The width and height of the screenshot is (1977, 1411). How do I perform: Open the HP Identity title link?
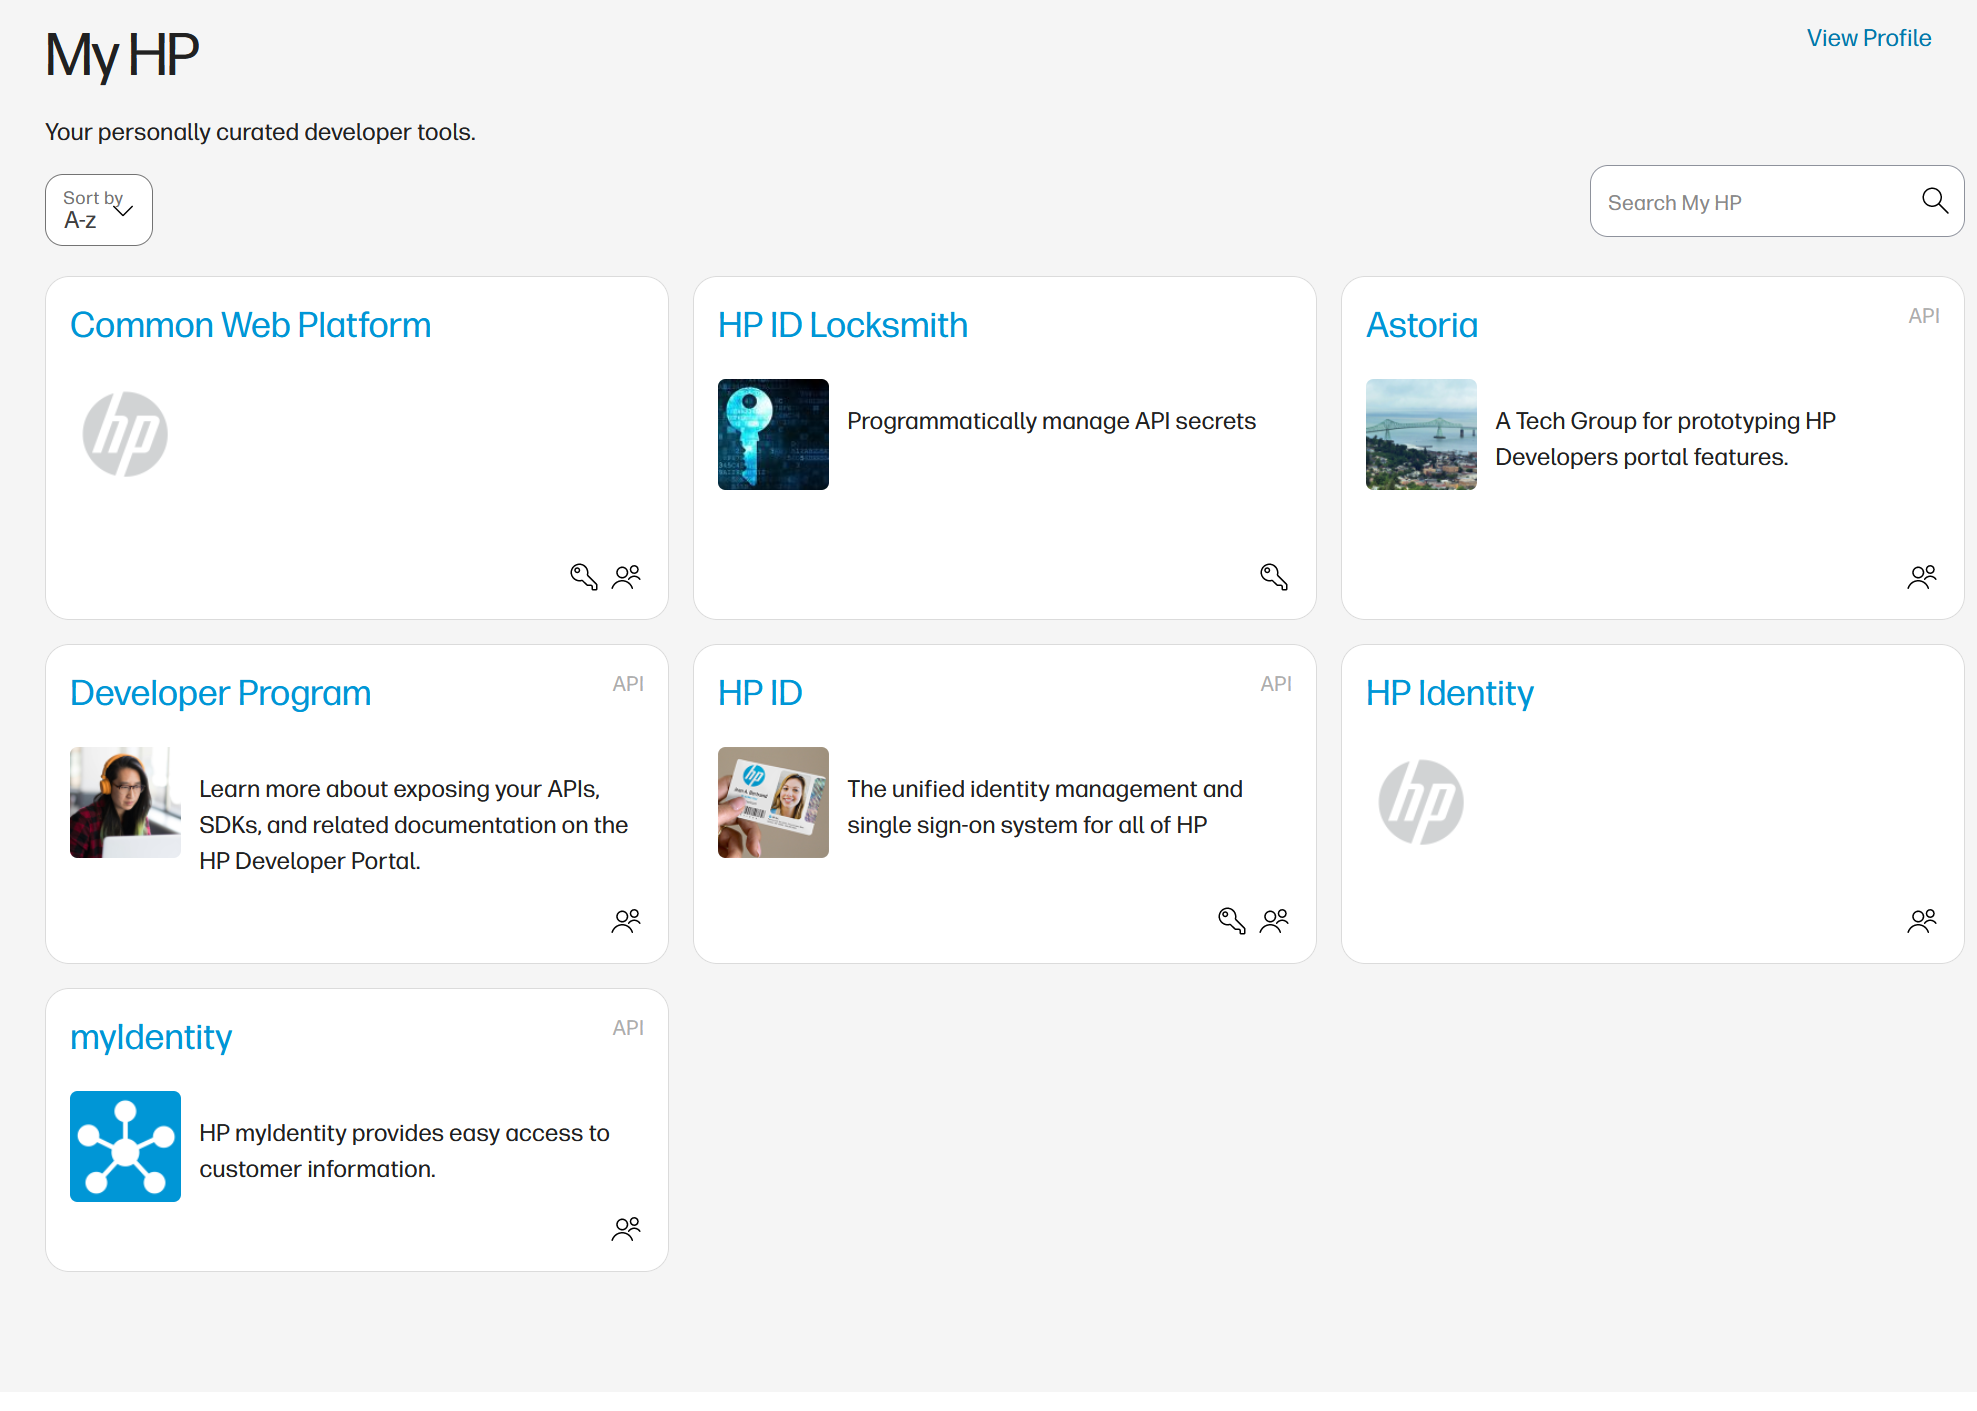1450,693
